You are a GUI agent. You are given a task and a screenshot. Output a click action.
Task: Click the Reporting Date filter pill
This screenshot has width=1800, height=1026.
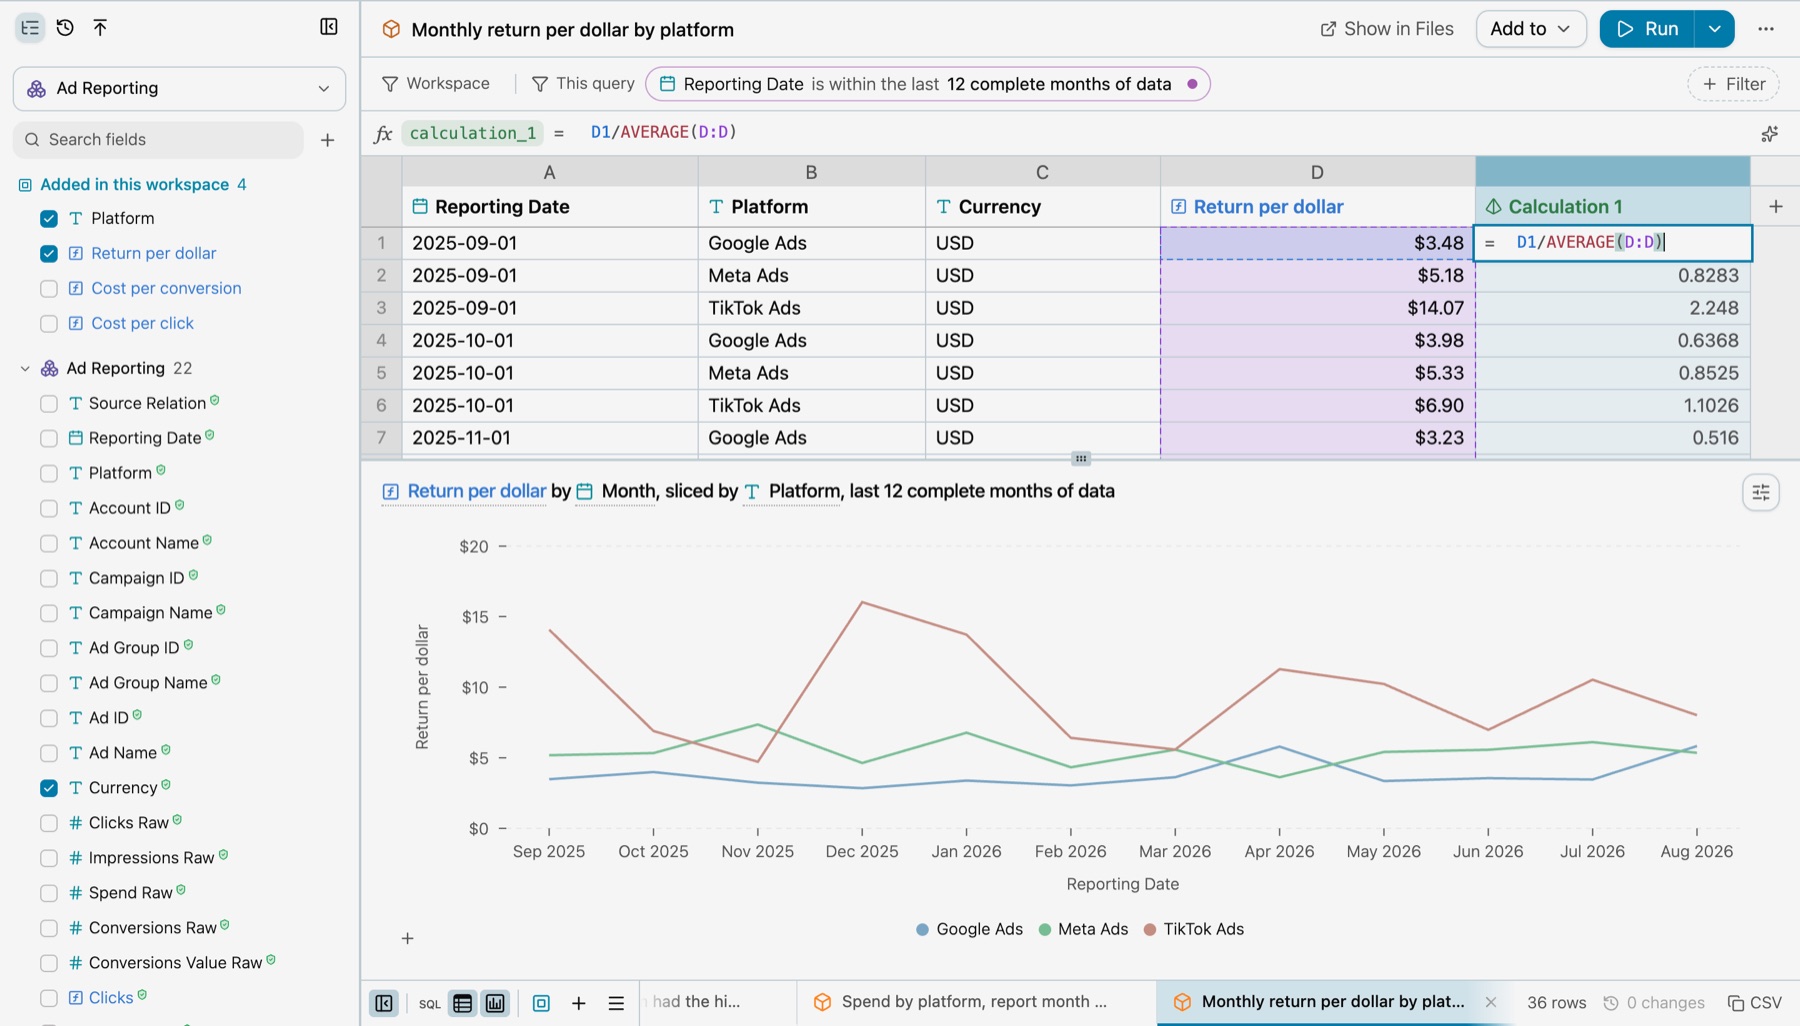point(927,84)
